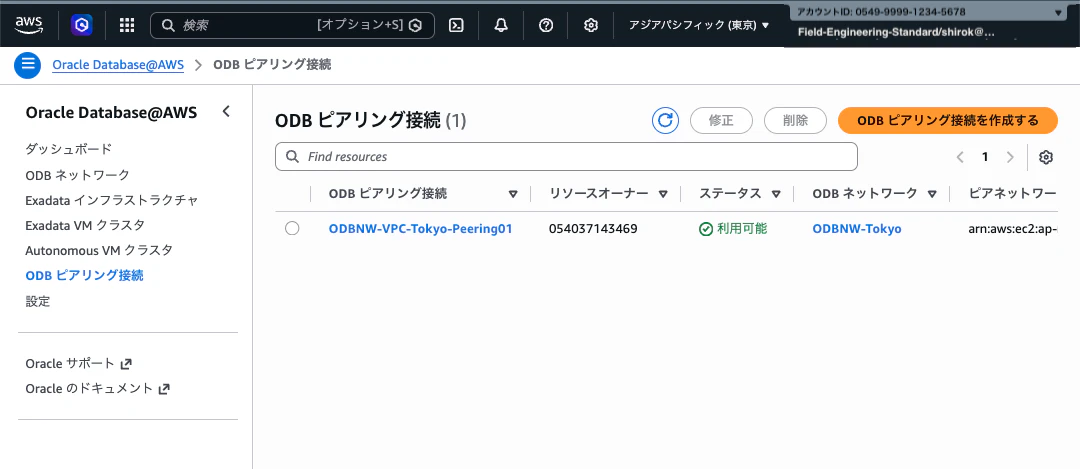Open Exadata インフラストラクチャ in the sidebar
This screenshot has height=469, width=1080.
click(x=112, y=200)
